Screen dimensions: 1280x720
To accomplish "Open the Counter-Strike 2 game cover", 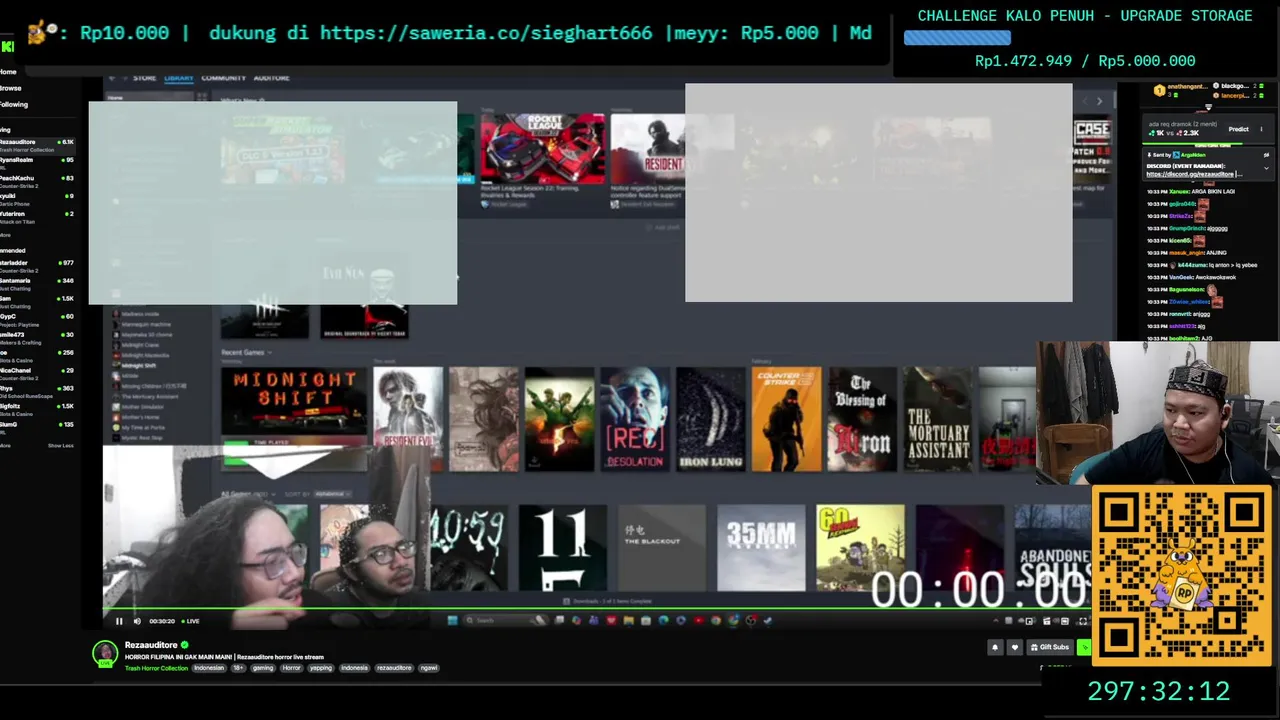I will (786, 419).
